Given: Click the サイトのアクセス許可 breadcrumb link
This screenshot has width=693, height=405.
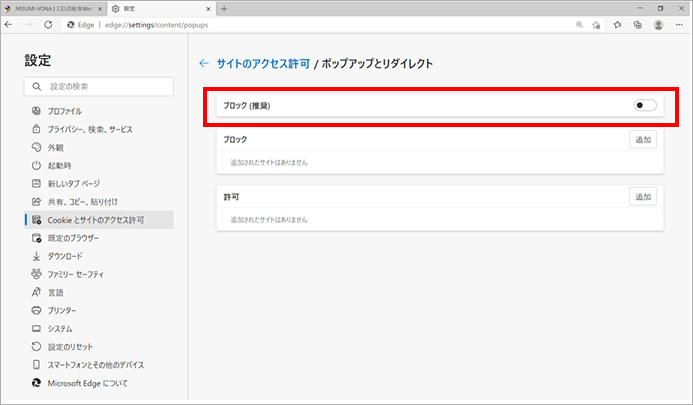Looking at the screenshot, I should click(262, 63).
